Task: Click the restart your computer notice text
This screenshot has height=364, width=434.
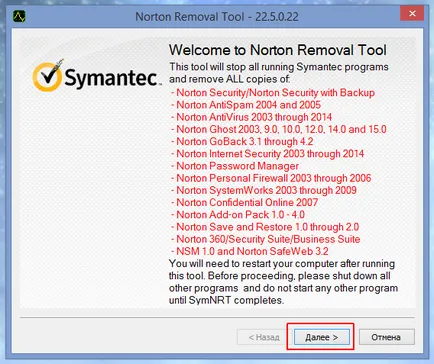Action: point(283,282)
